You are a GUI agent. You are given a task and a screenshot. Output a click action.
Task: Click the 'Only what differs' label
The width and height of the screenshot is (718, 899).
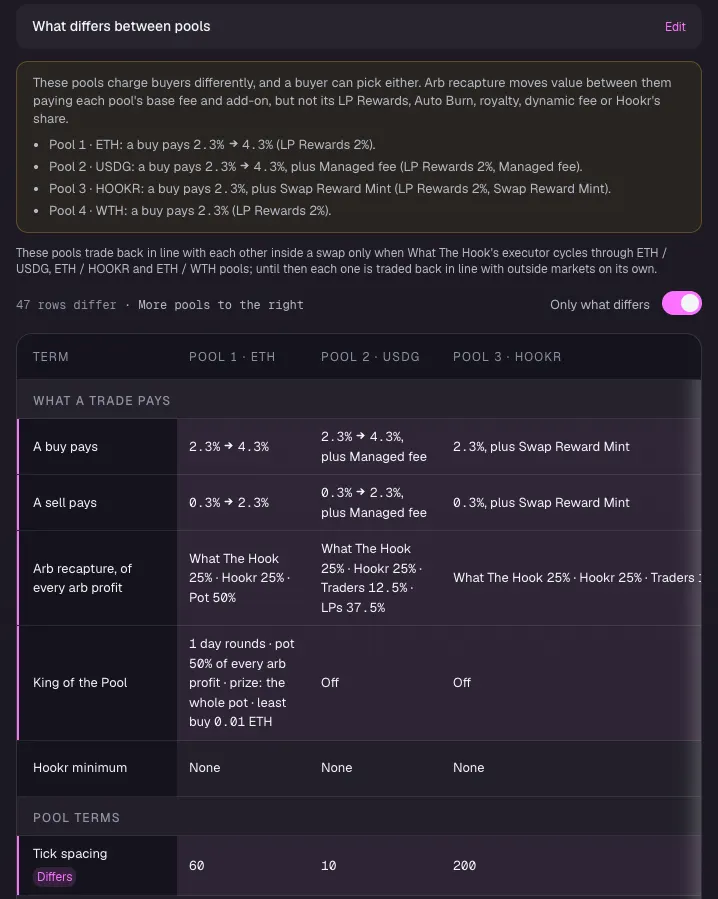[600, 304]
